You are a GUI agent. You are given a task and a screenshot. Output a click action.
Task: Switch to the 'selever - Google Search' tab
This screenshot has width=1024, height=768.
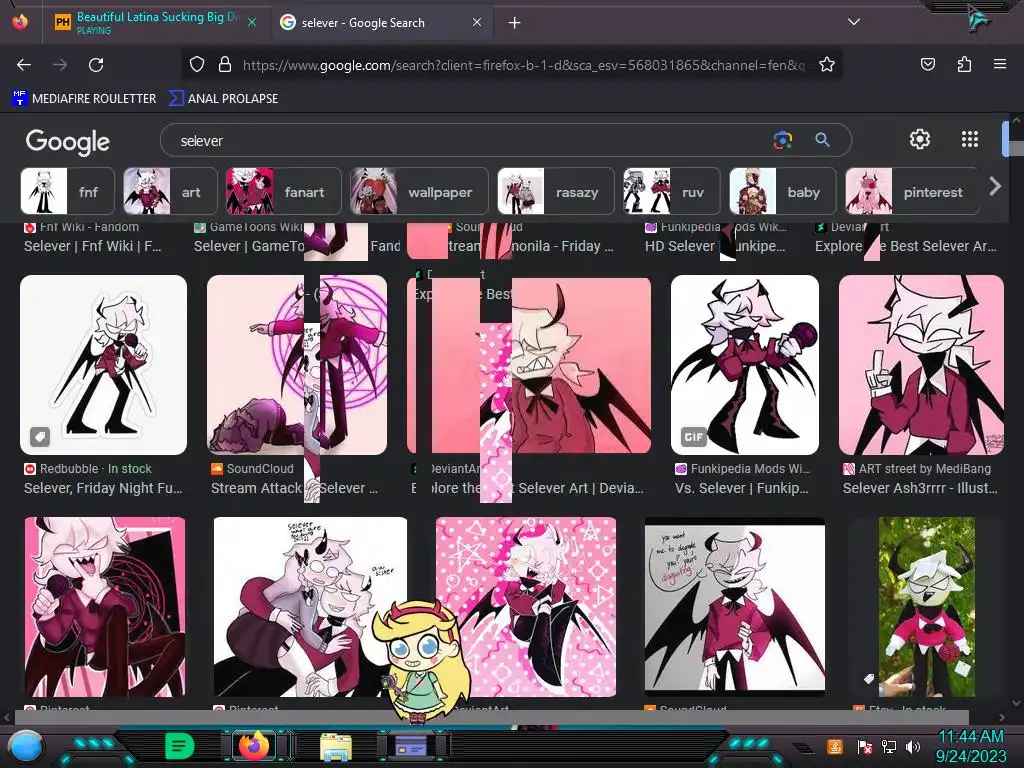tap(381, 23)
